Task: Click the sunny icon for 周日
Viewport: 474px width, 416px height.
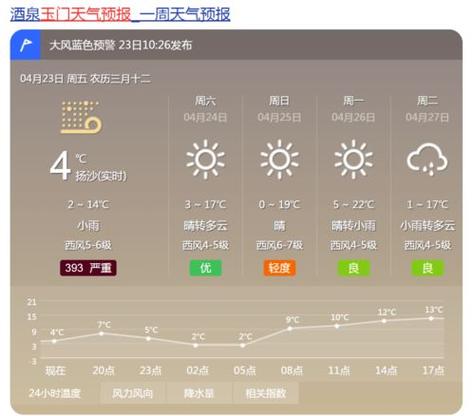Action: tap(279, 159)
